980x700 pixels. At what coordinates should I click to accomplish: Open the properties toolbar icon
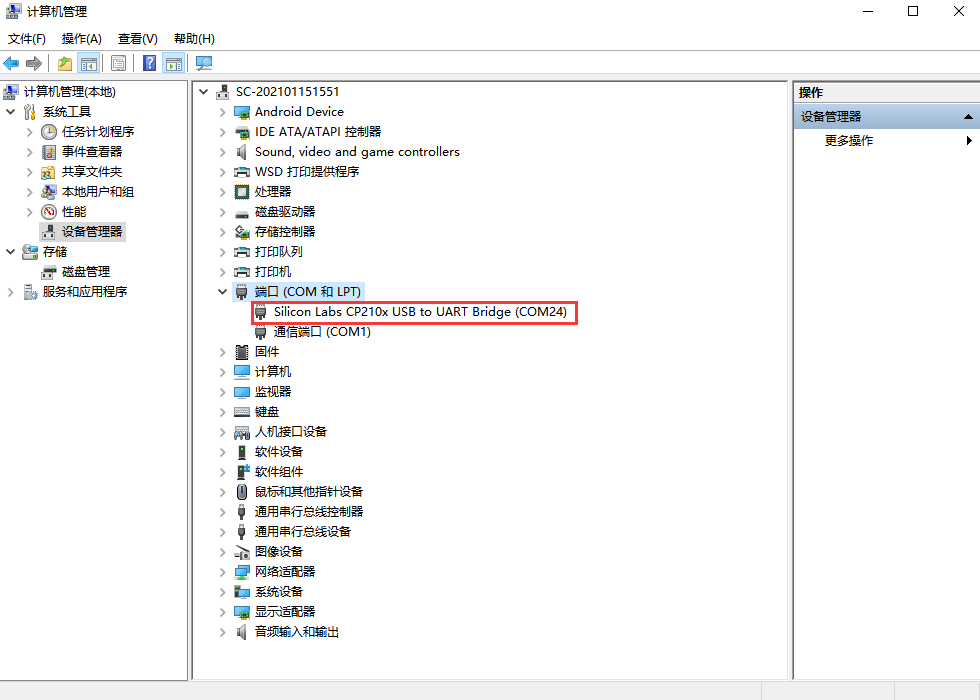coord(118,64)
